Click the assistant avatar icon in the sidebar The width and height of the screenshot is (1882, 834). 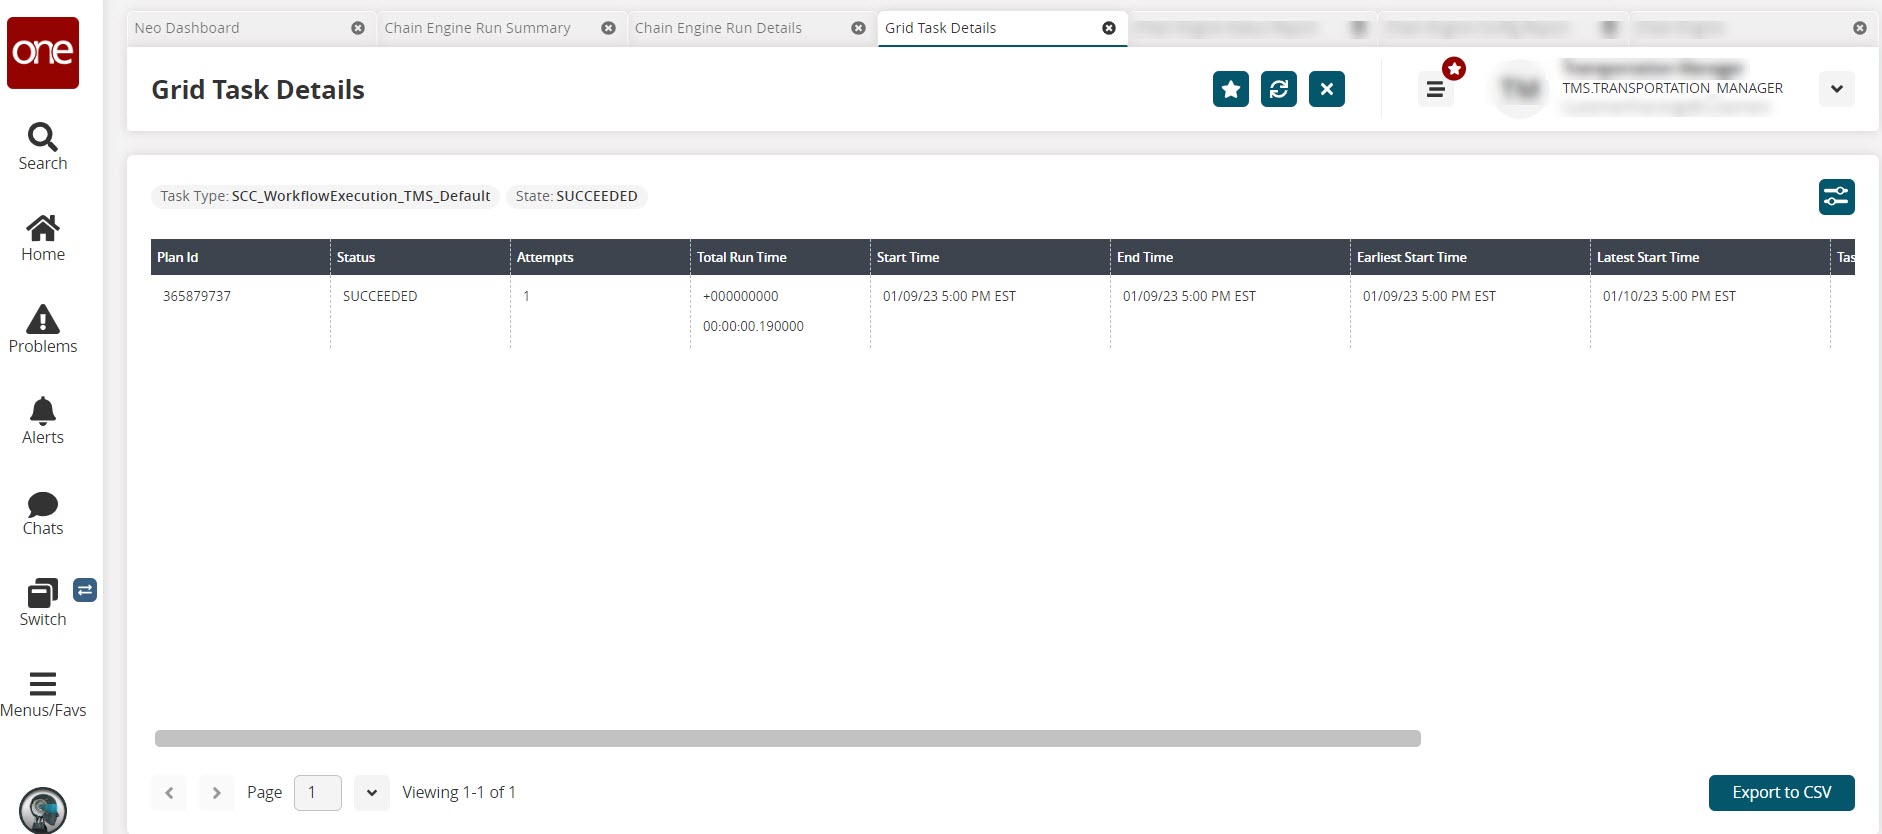tap(43, 810)
